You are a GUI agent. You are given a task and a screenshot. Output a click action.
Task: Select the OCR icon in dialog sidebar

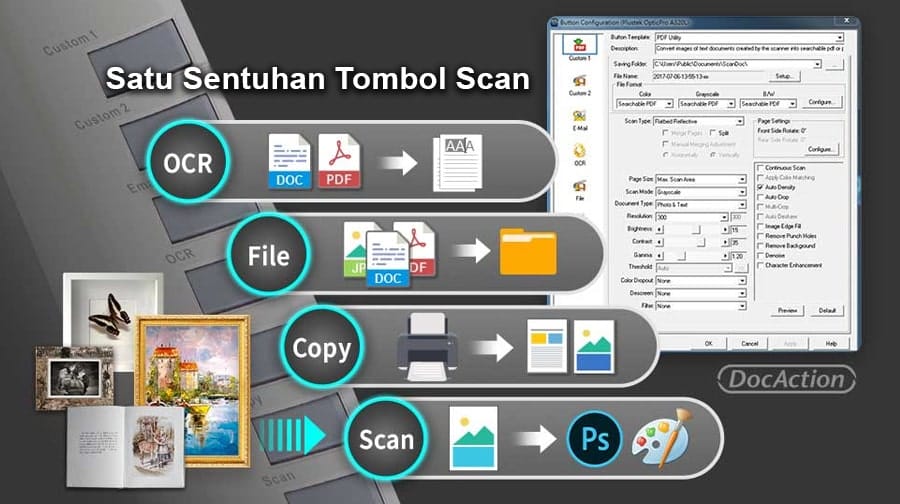[x=579, y=151]
